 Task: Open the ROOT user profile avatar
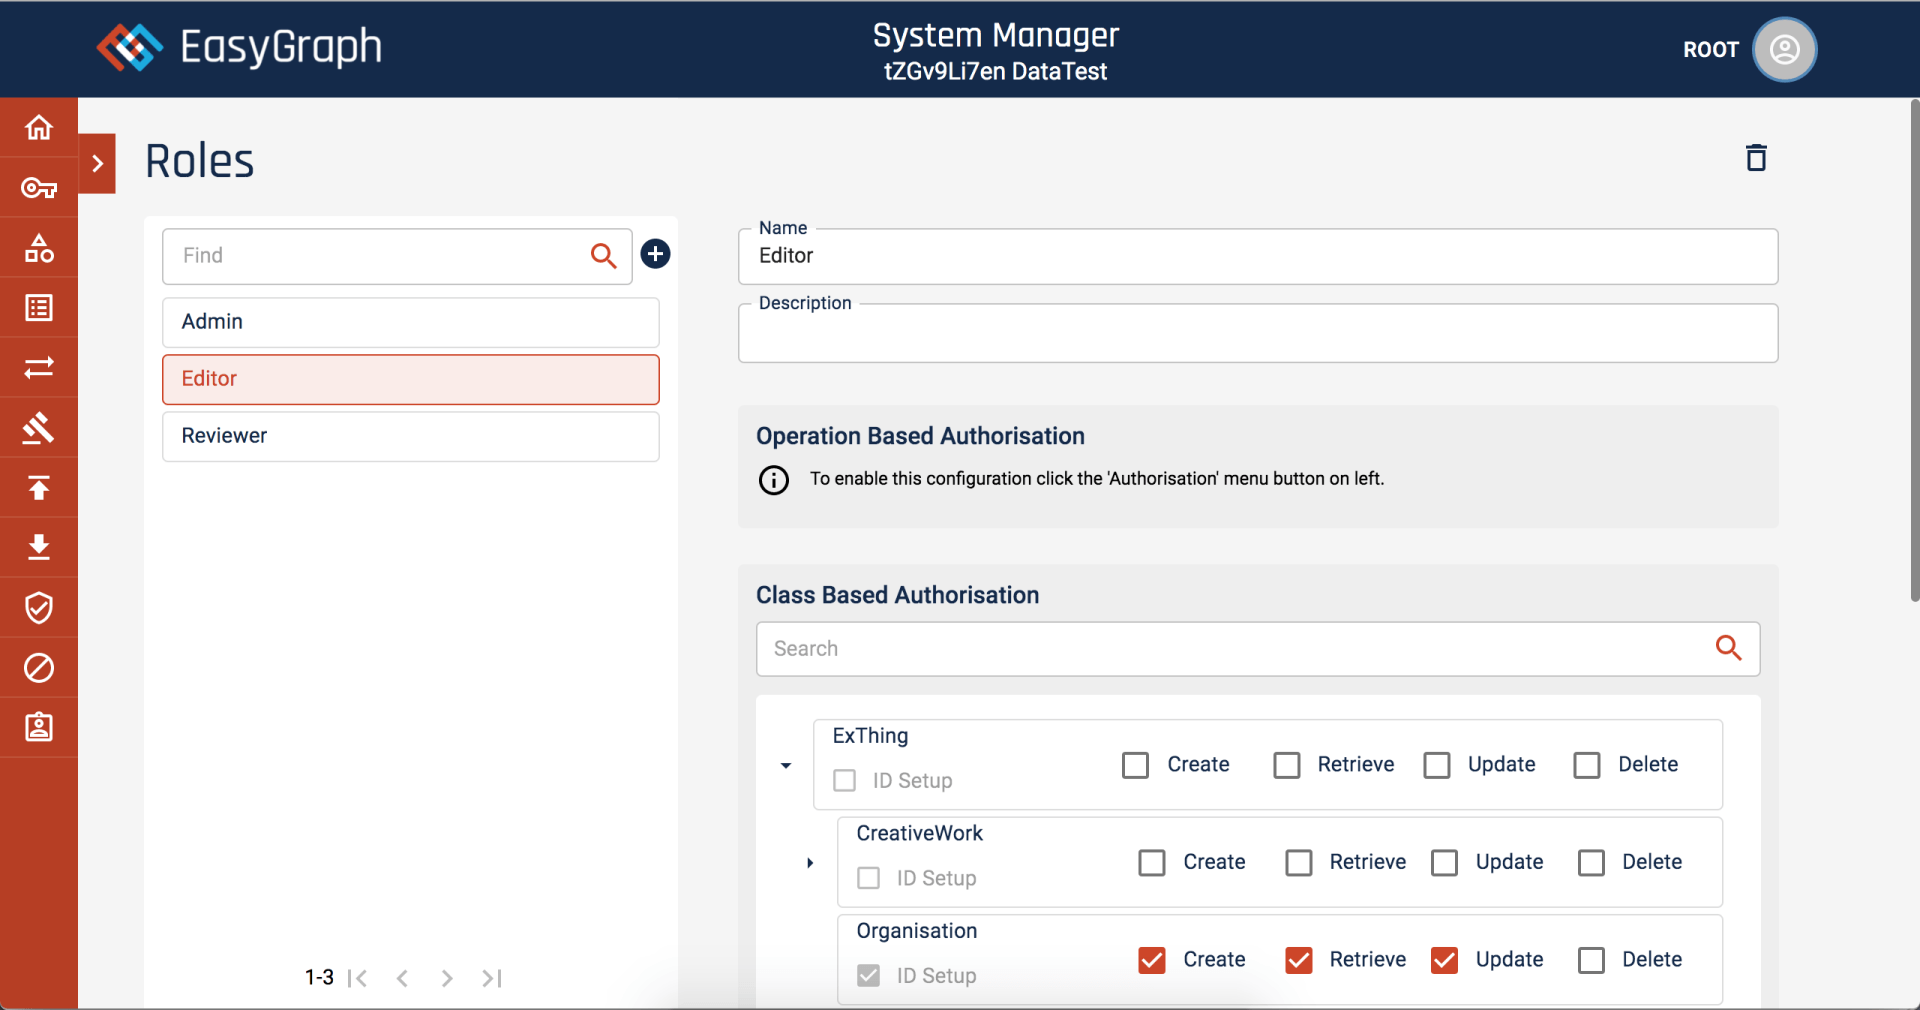tap(1784, 50)
